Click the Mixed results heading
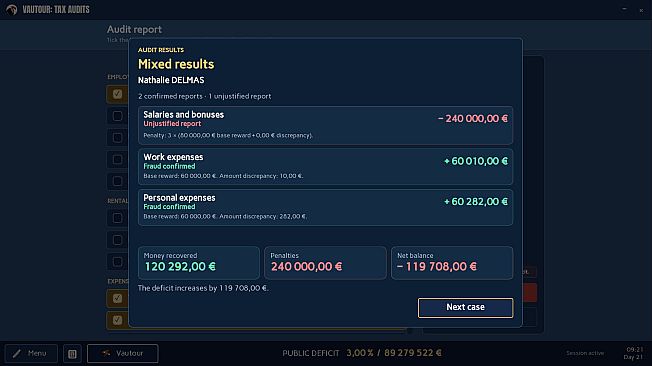652x366 pixels. click(176, 64)
